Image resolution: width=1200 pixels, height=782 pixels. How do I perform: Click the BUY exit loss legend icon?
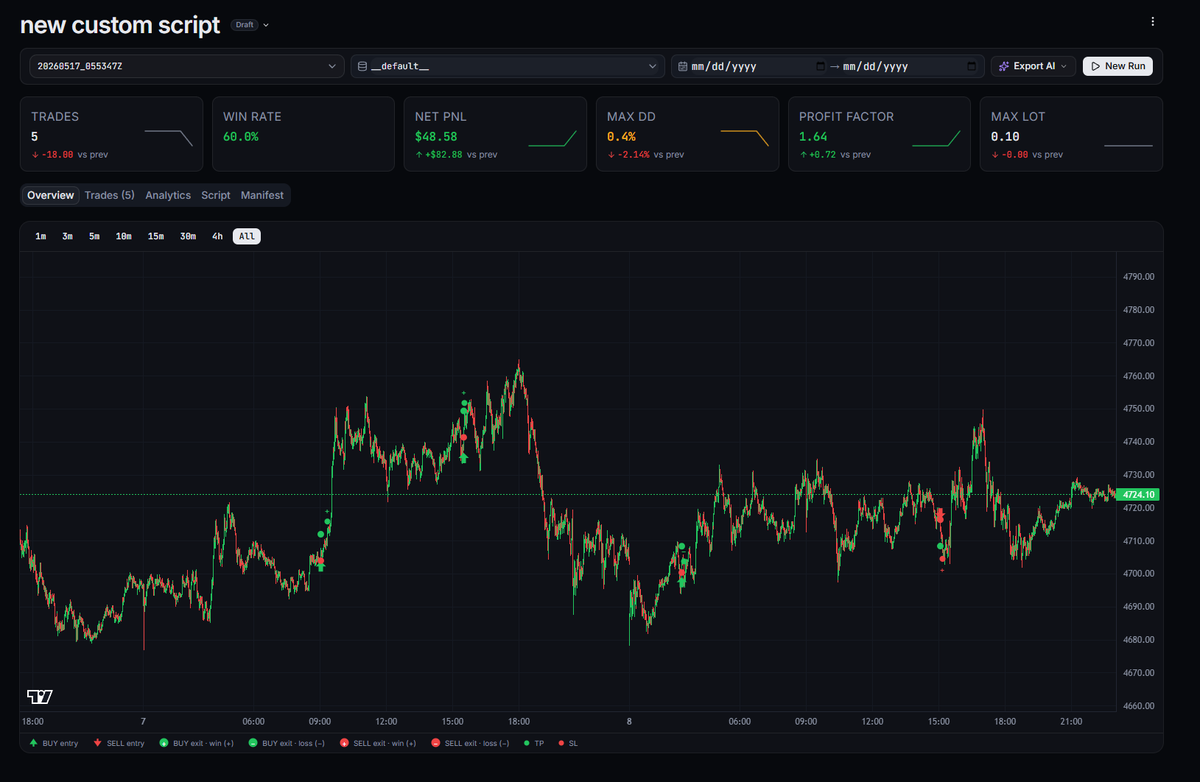(x=253, y=743)
